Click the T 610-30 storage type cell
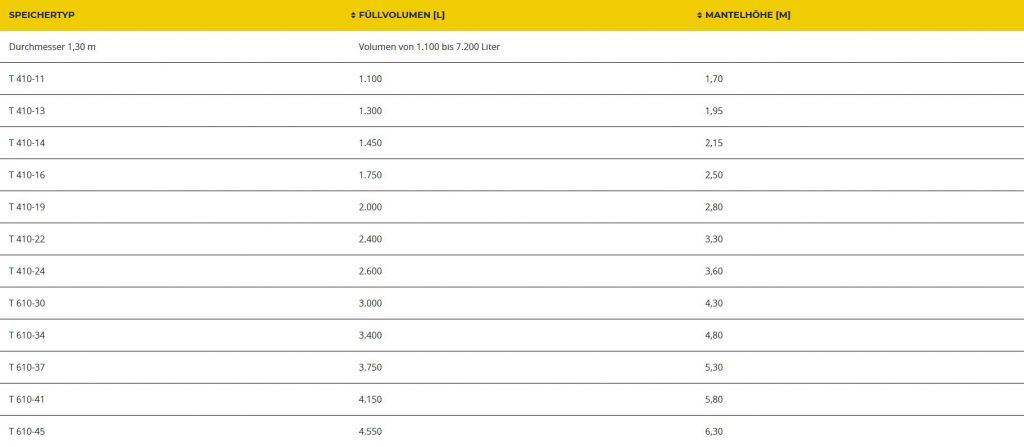The image size is (1024, 447). click(27, 303)
